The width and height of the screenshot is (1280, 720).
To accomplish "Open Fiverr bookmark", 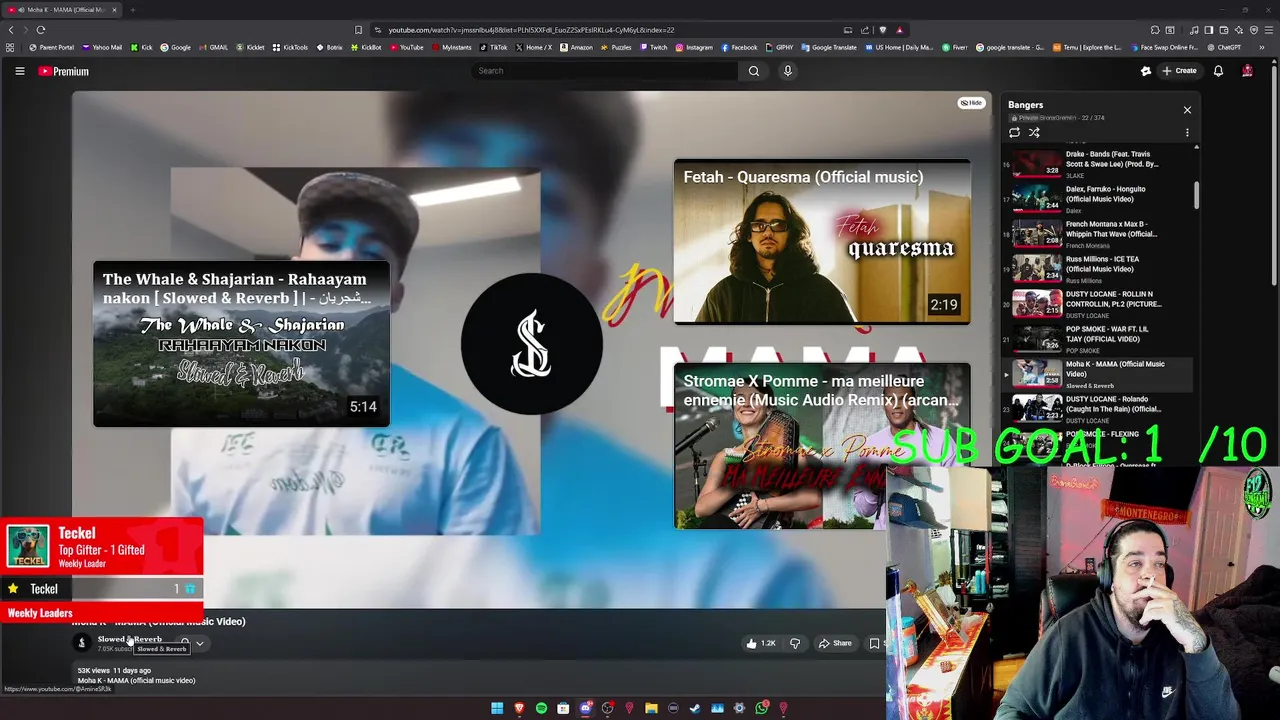I will [x=953, y=47].
